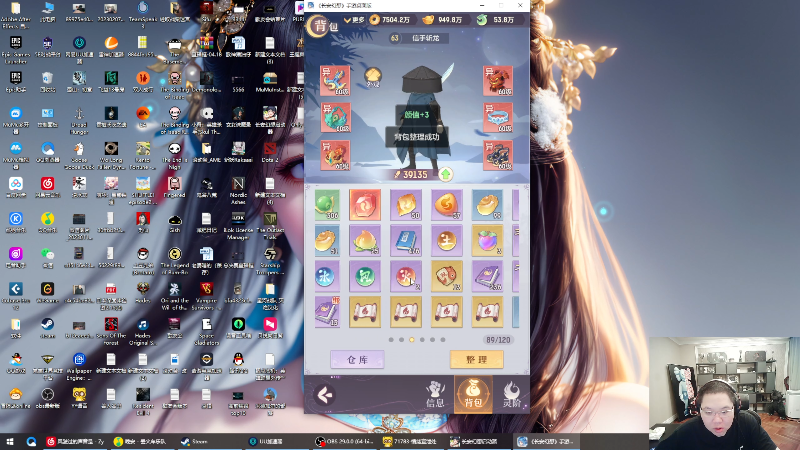Viewport: 800px width, 450px height.
Task: Select the golden fish talisman item
Action: 446,276
